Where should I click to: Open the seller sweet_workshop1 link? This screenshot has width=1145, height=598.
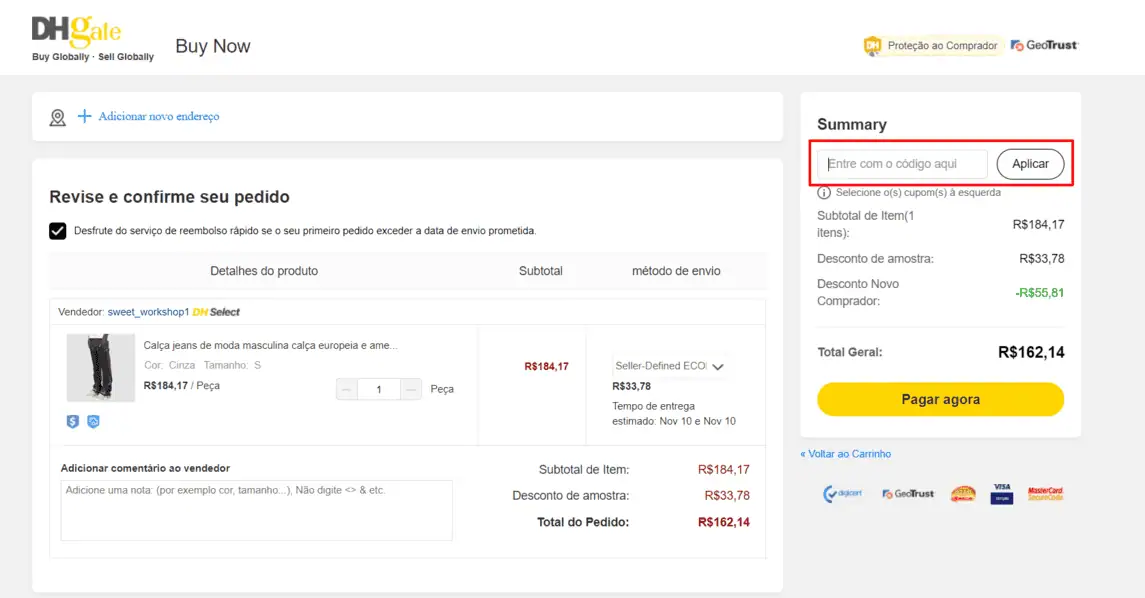coord(148,312)
